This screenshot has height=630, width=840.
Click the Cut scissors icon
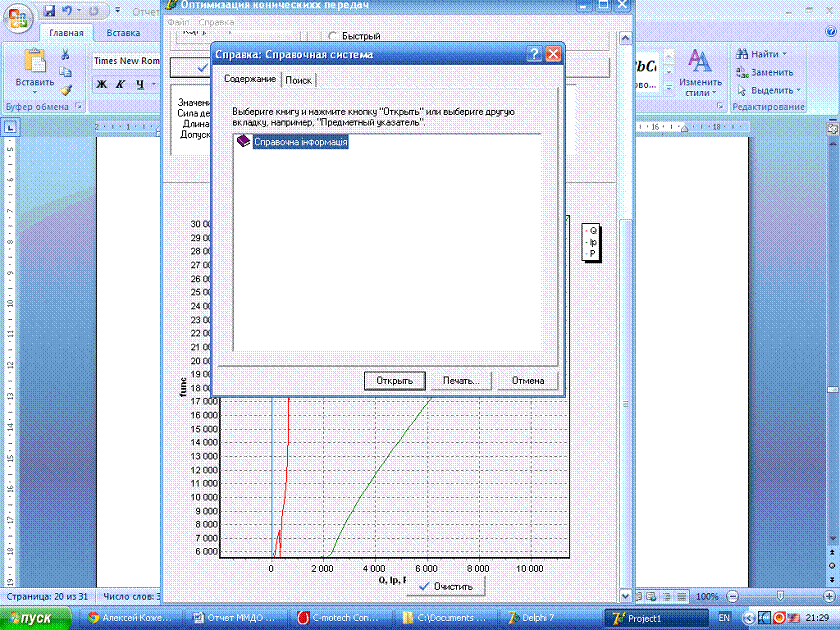(66, 55)
